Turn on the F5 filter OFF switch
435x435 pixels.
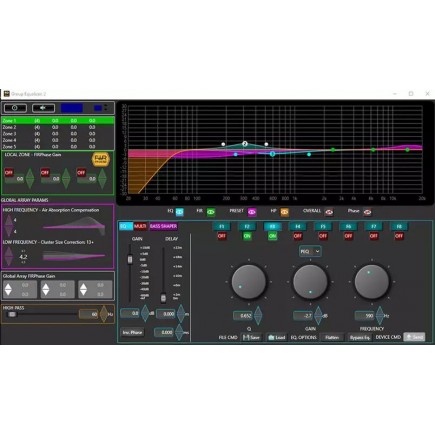tap(323, 236)
